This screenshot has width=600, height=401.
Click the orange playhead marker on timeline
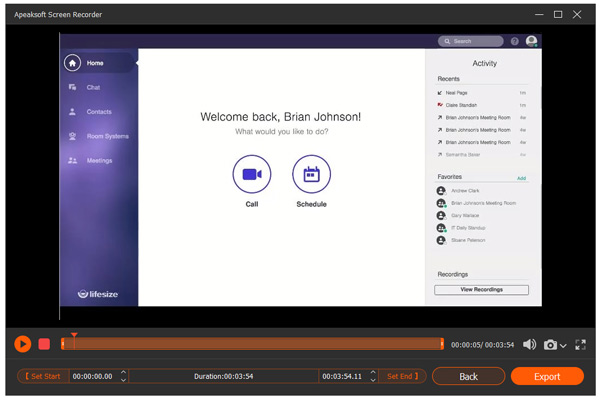pos(74,336)
